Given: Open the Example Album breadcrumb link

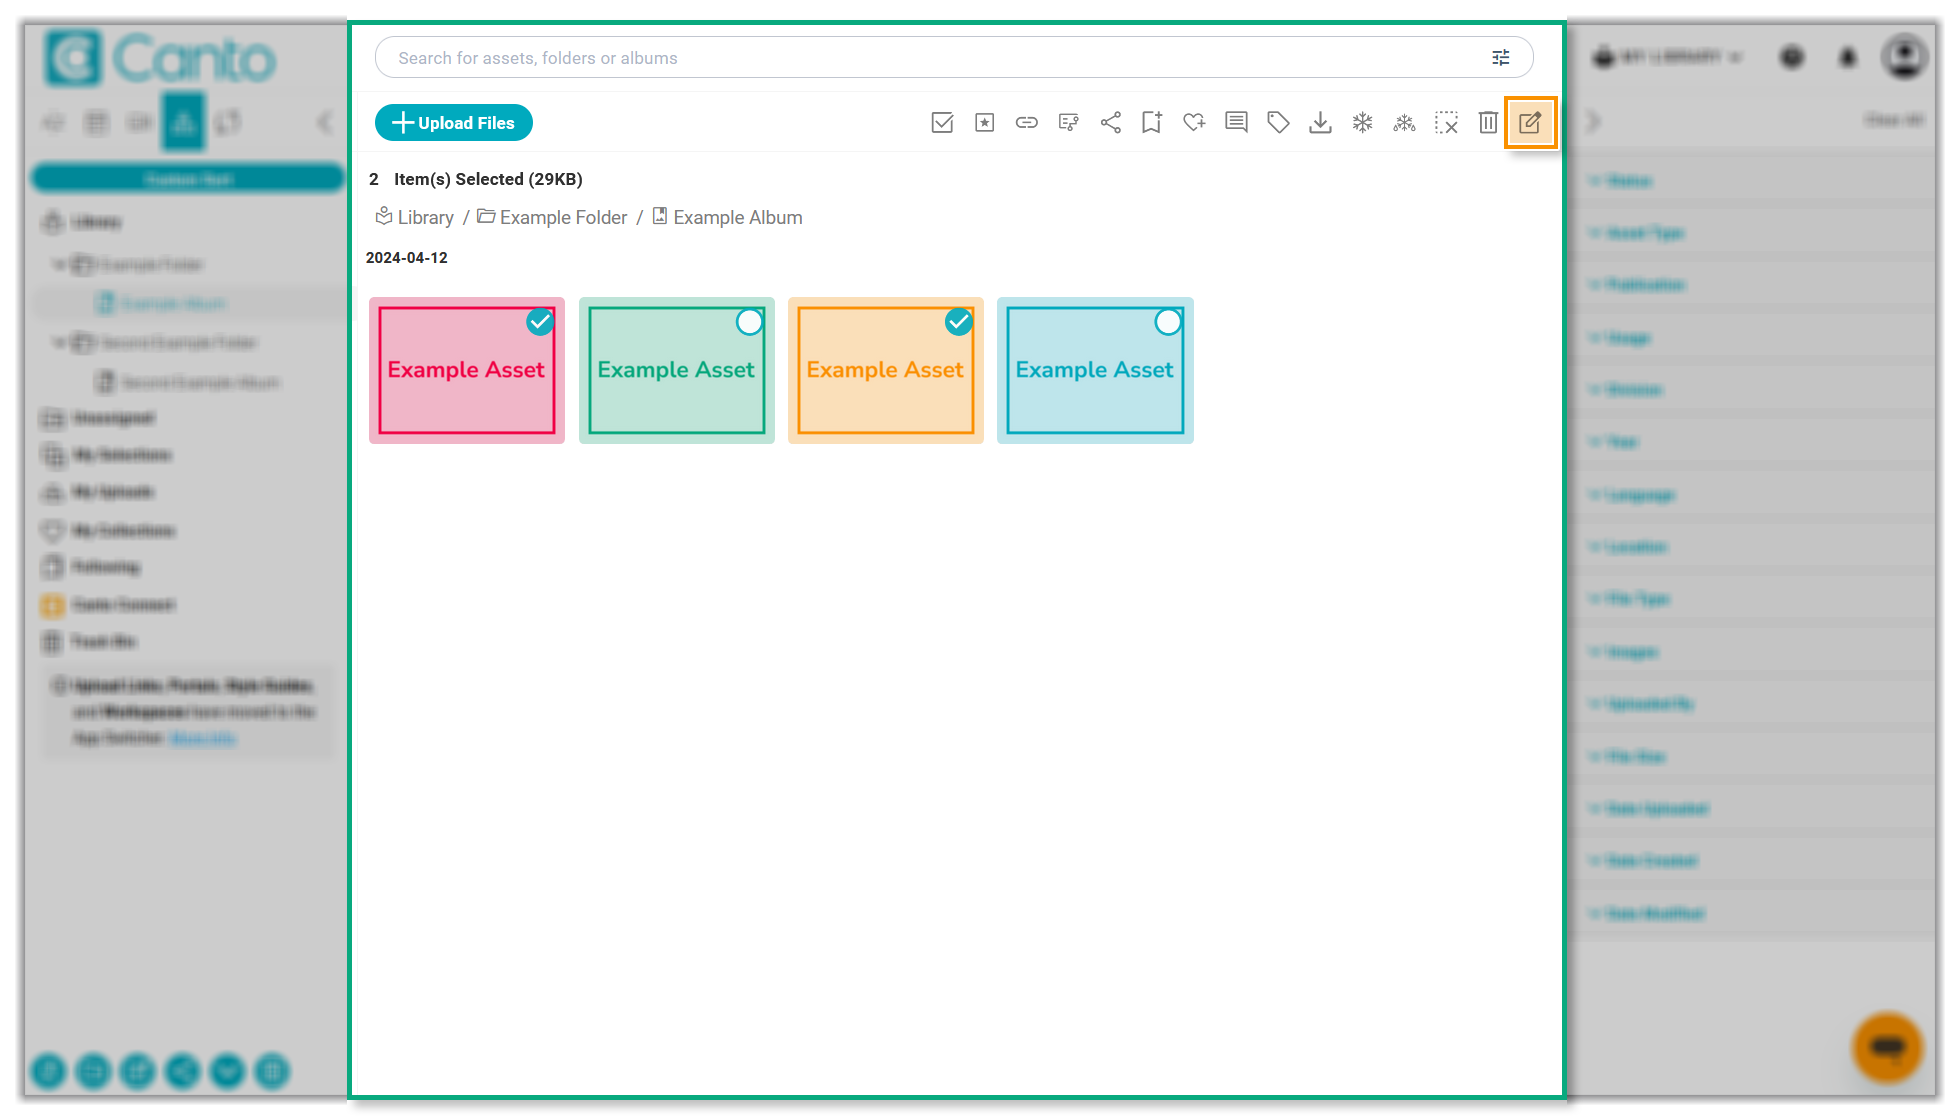Looking at the screenshot, I should pos(737,217).
